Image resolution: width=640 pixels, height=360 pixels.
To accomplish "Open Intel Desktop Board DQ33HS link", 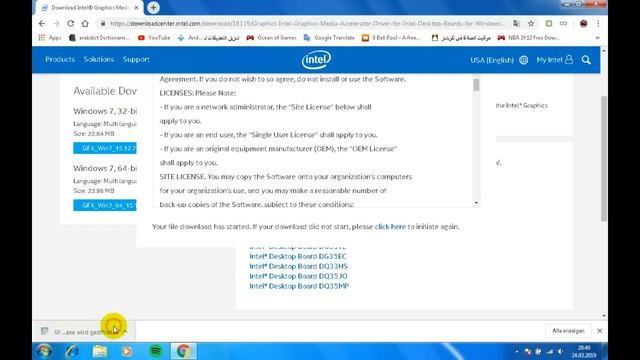I will point(298,266).
